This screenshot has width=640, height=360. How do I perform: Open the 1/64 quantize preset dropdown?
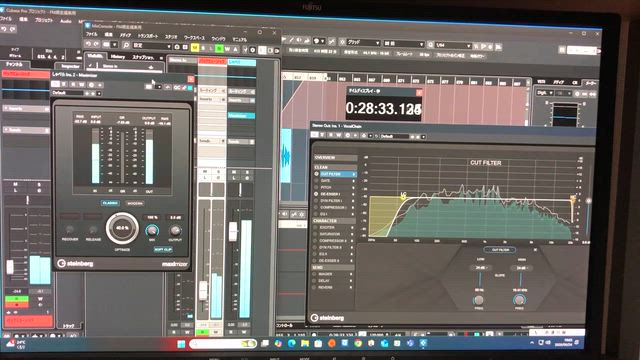coord(453,45)
